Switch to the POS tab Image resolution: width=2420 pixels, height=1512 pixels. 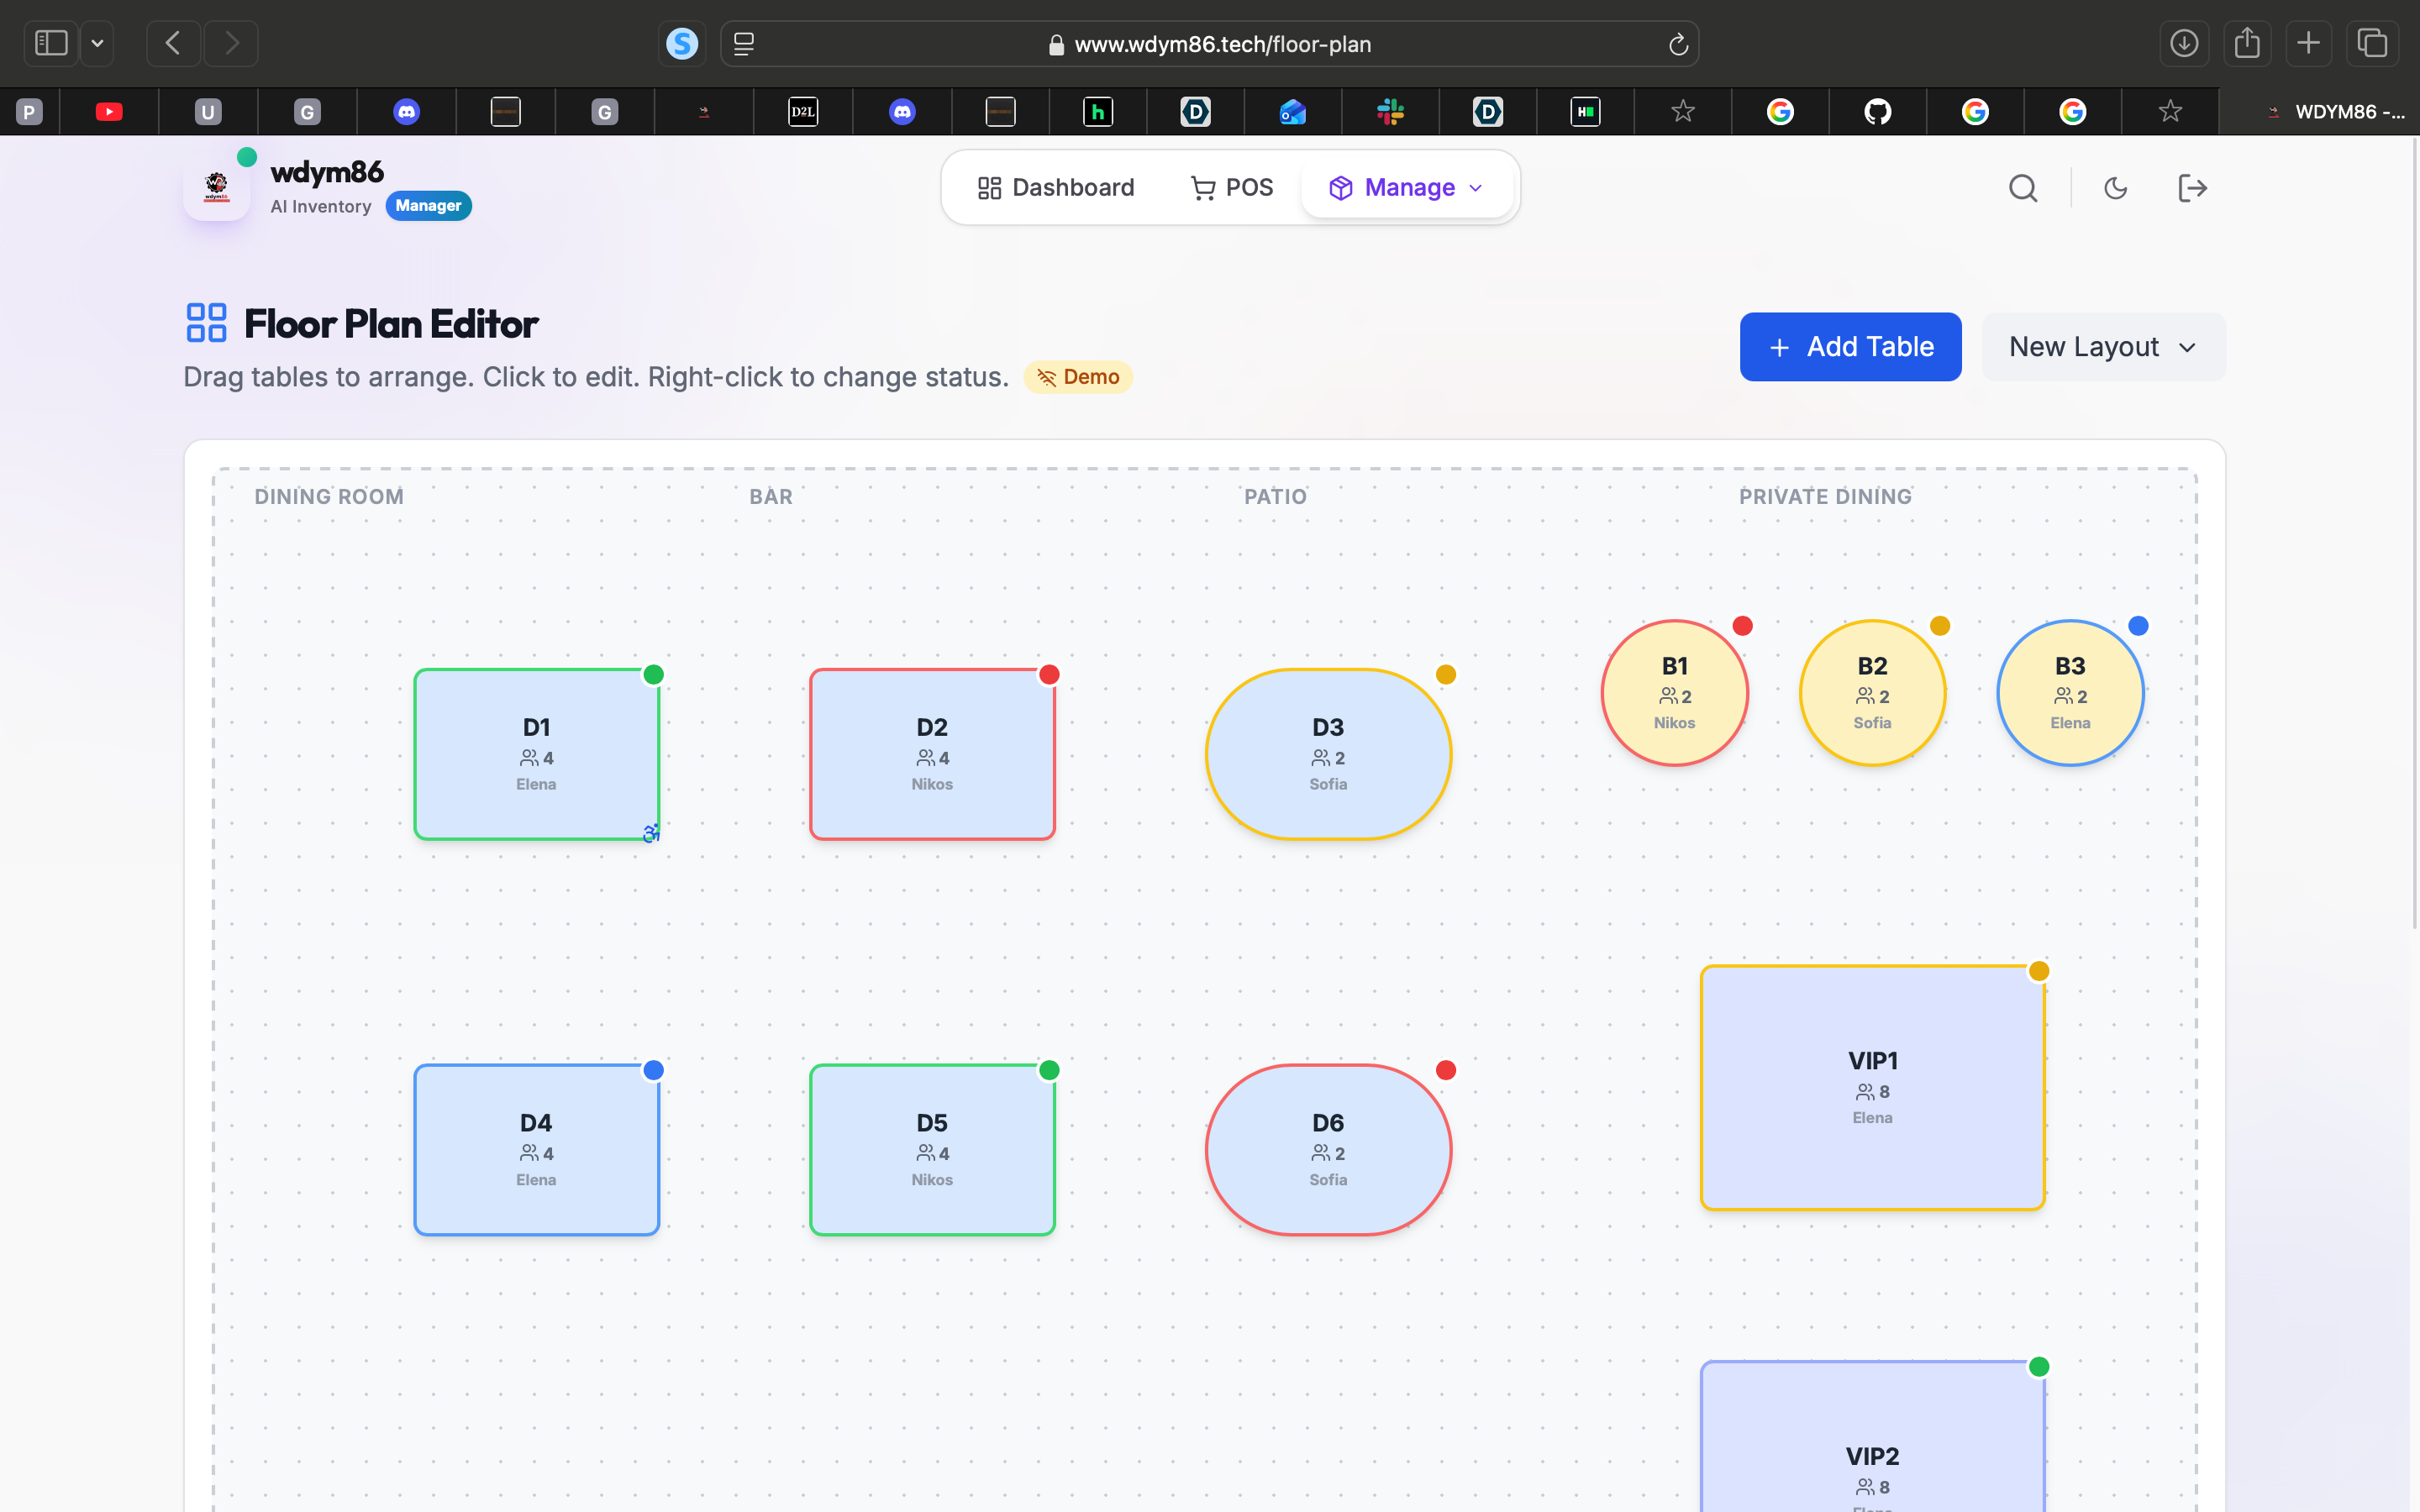point(1232,188)
